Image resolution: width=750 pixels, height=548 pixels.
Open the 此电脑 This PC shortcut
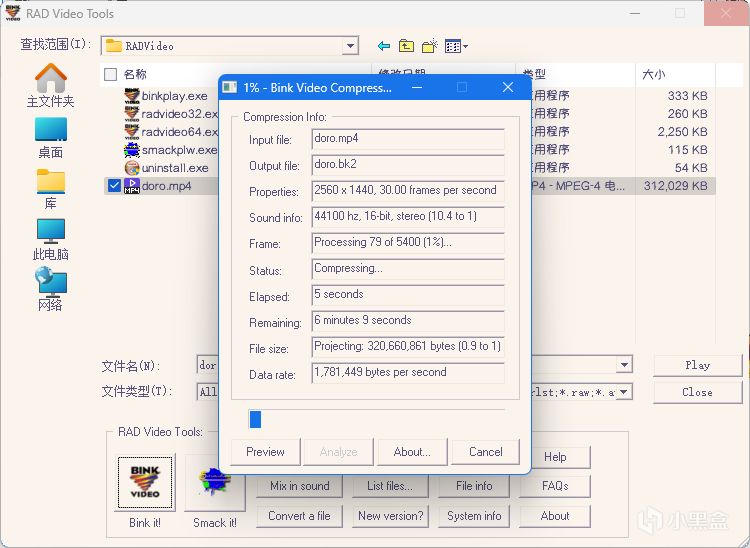[x=51, y=240]
